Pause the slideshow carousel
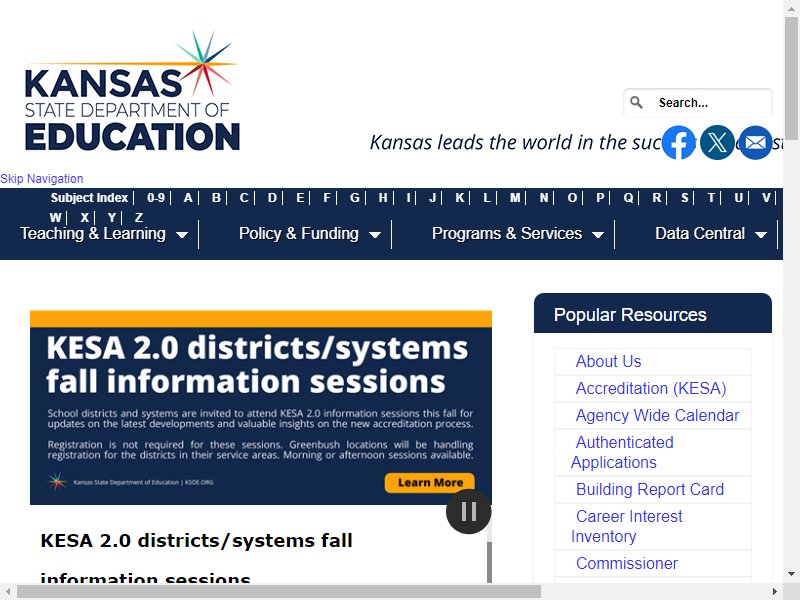Image resolution: width=800 pixels, height=600 pixels. pyautogui.click(x=468, y=511)
